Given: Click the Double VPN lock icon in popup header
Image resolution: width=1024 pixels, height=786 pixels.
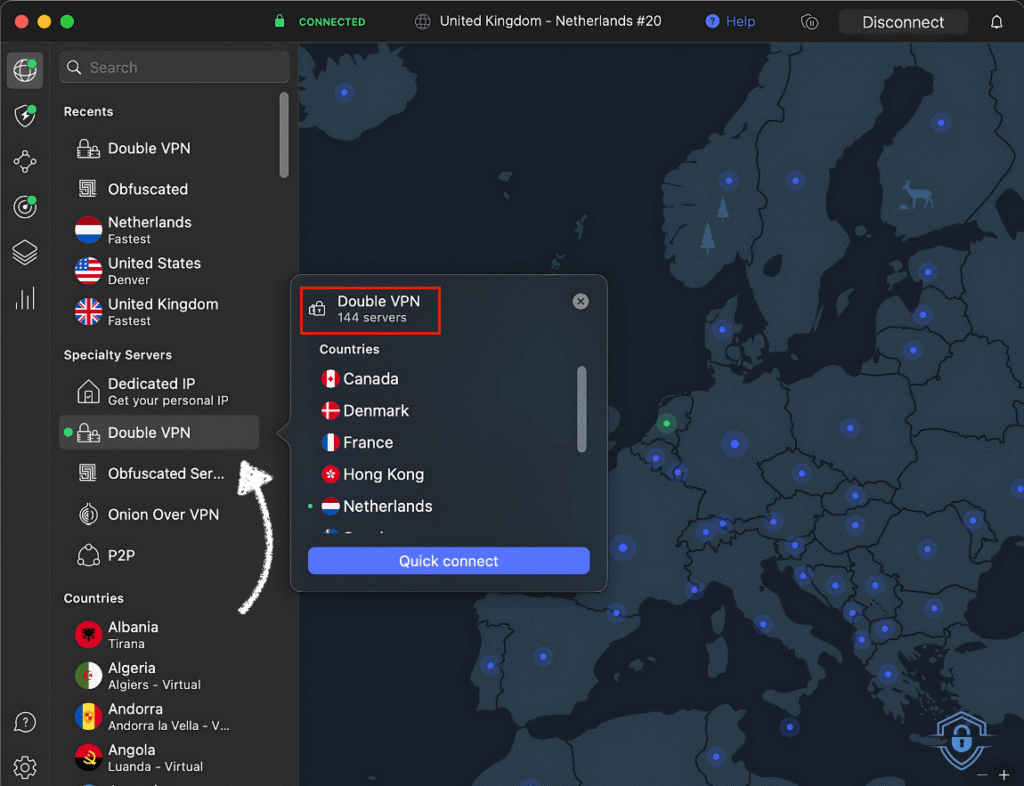Looking at the screenshot, I should click(x=317, y=309).
